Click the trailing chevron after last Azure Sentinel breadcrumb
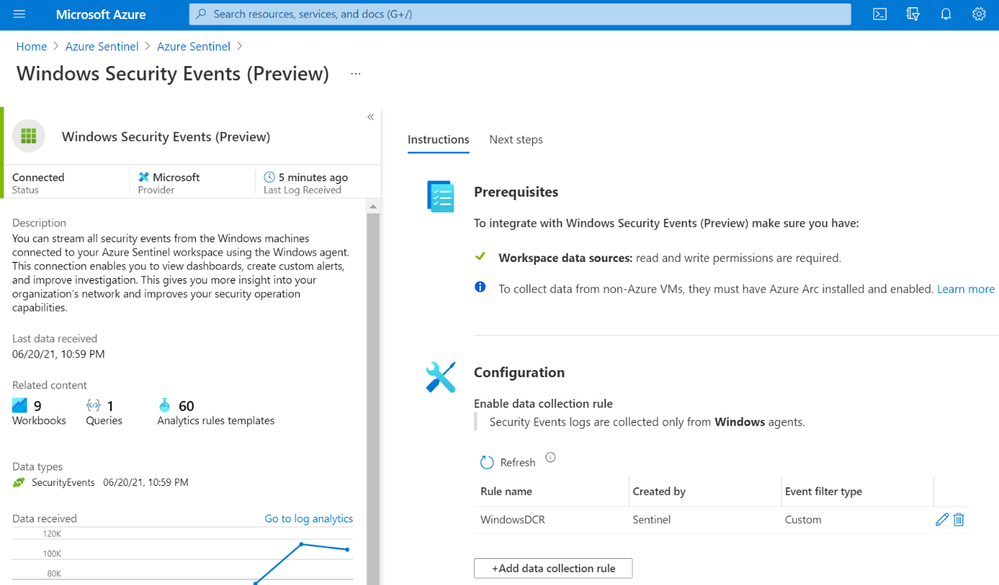 tap(240, 47)
